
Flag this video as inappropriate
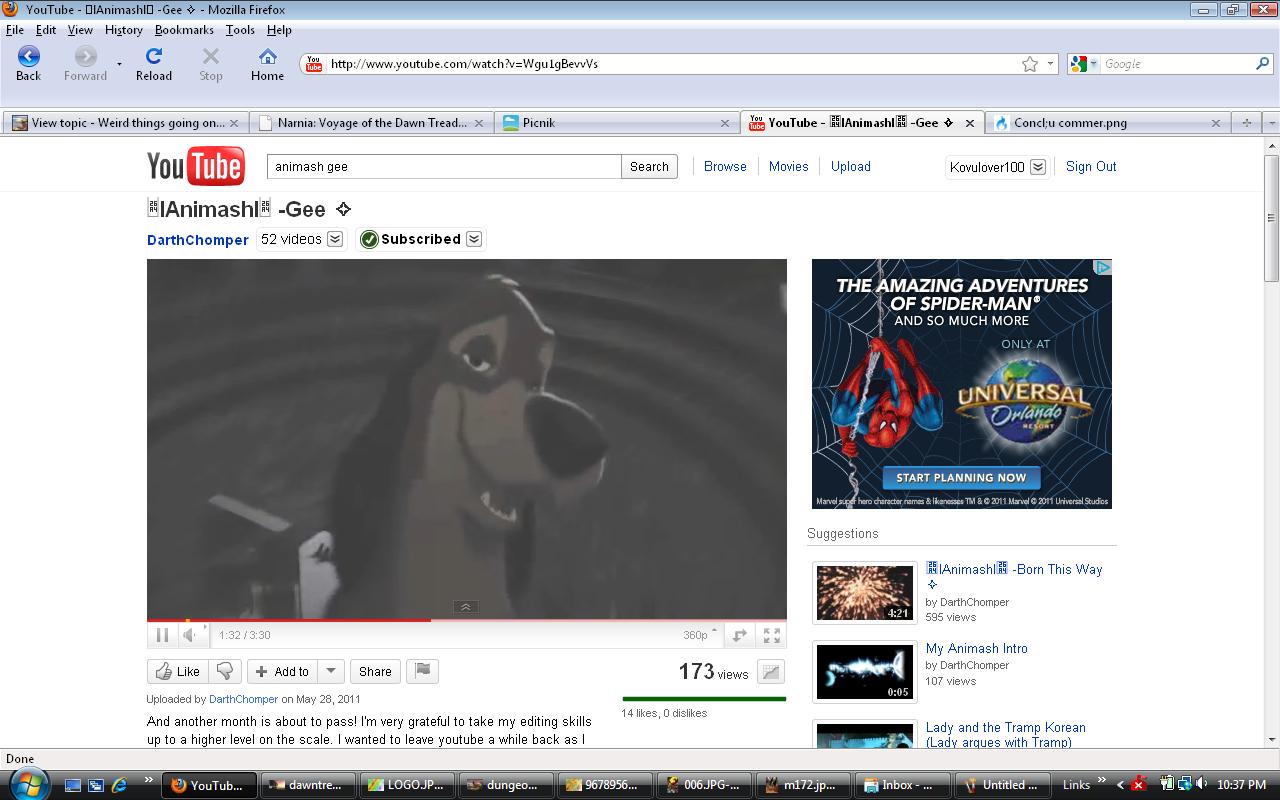click(423, 671)
